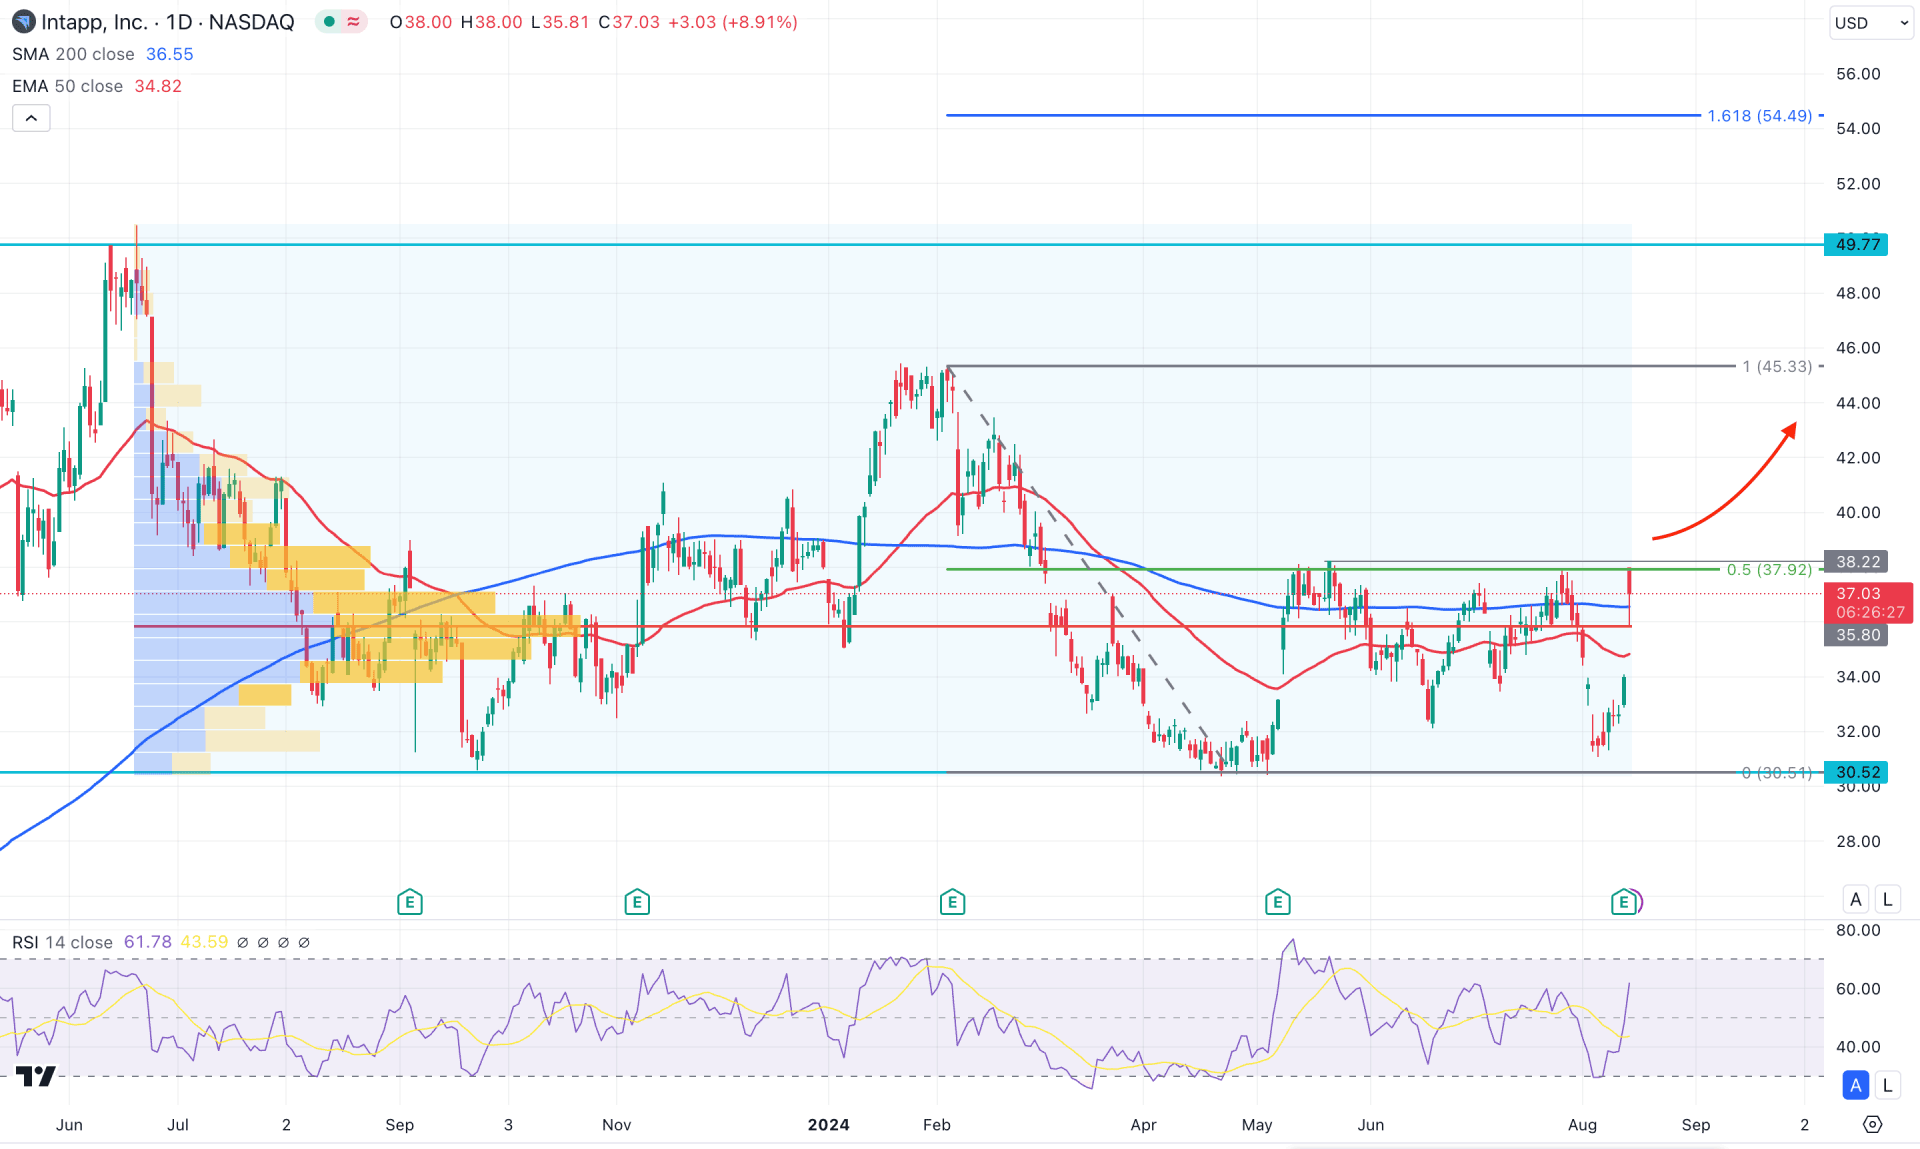Click the Feb label on time axis
This screenshot has width=1920, height=1149.
tap(937, 1125)
